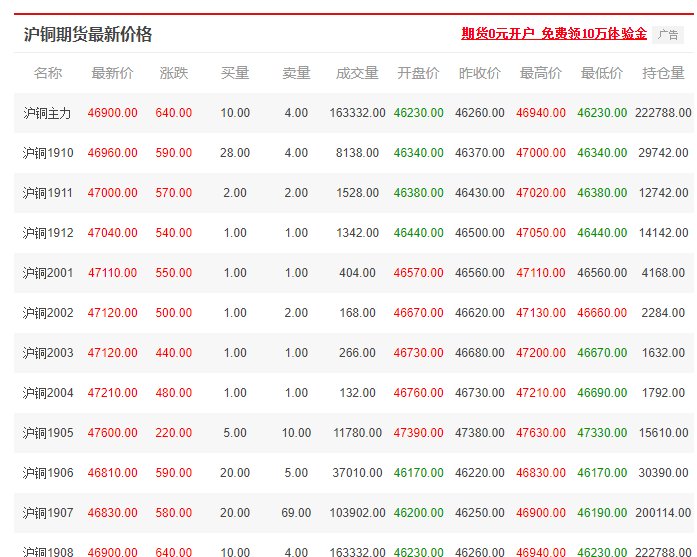Screen dimensions: 697x557
Task: Click open interest 29742.00 for 沪铜1910
Action: click(x=663, y=153)
